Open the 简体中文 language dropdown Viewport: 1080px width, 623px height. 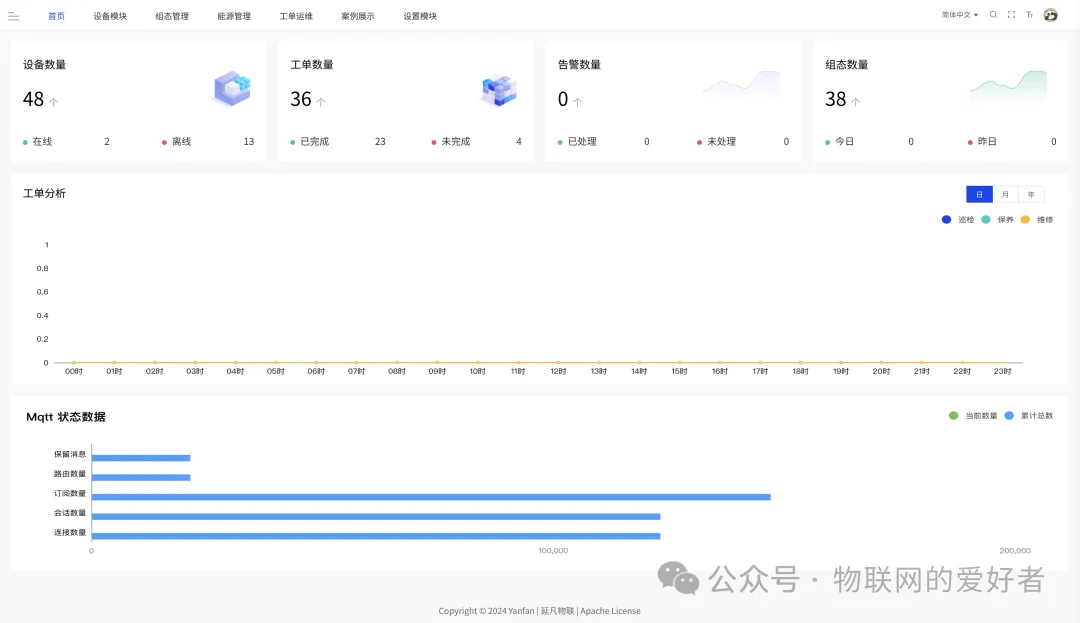coord(959,14)
